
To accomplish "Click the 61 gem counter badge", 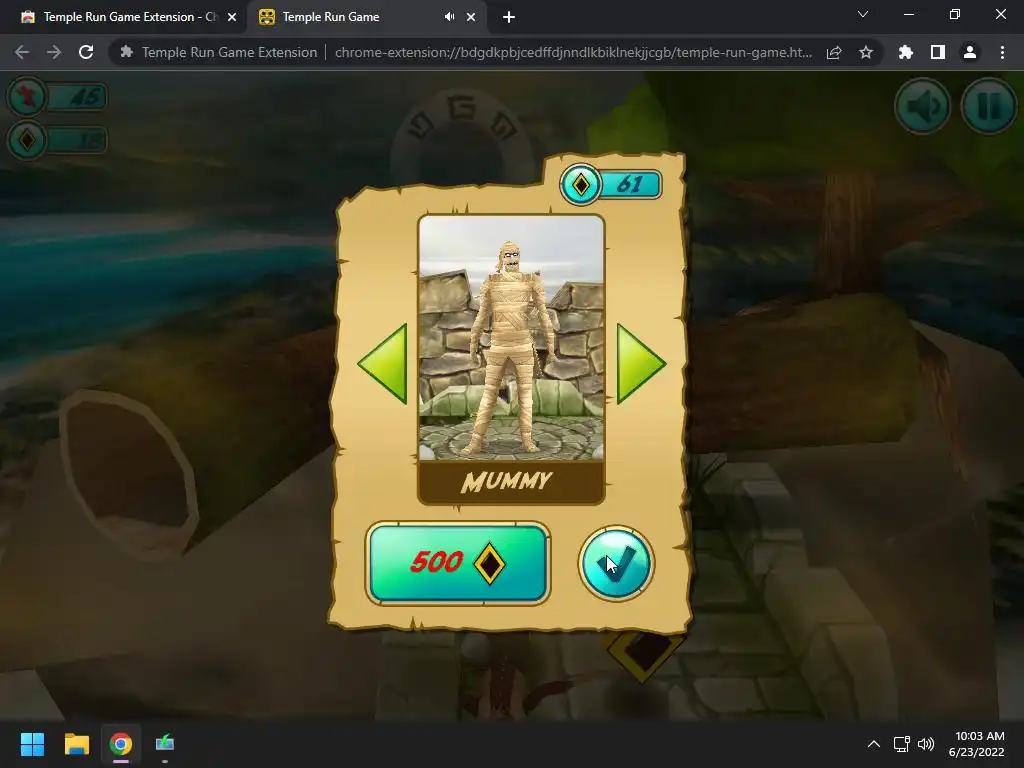I will click(x=611, y=184).
